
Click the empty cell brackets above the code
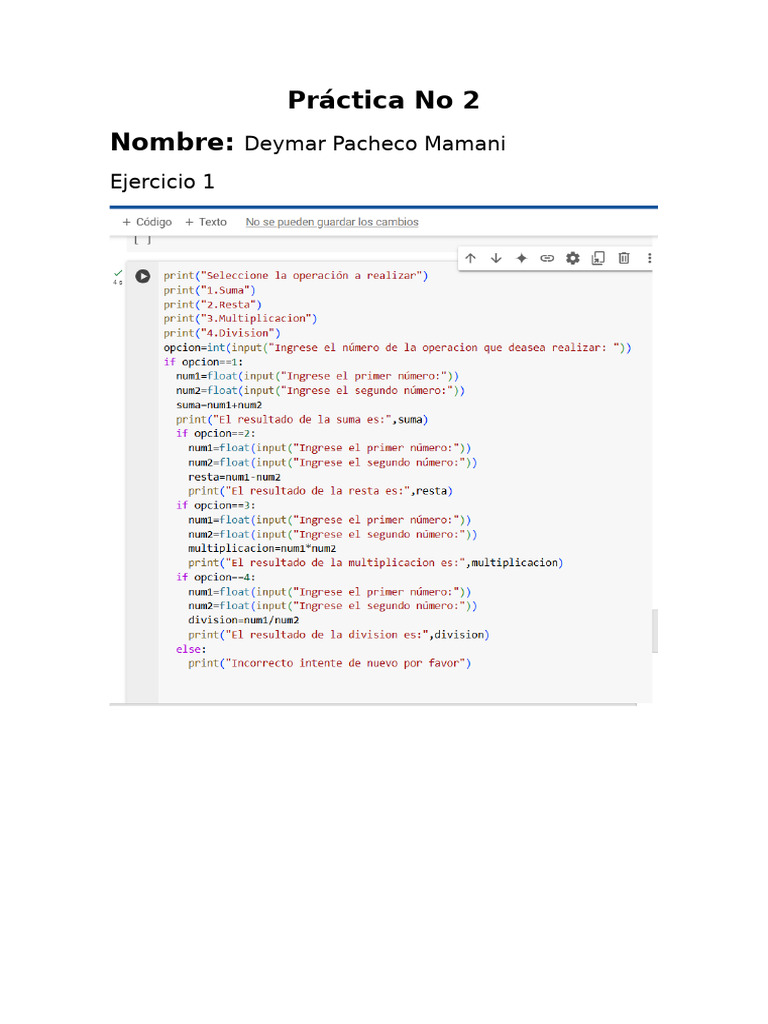coord(142,240)
